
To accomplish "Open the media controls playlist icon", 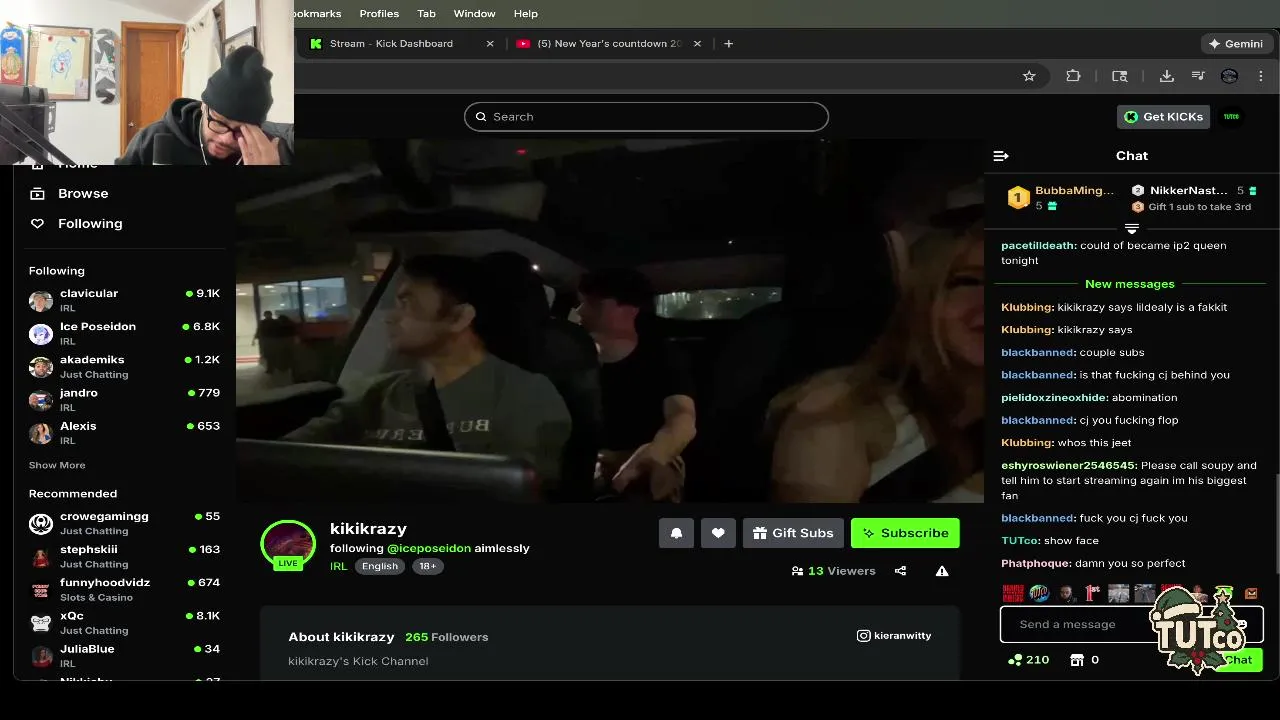I will point(1198,76).
